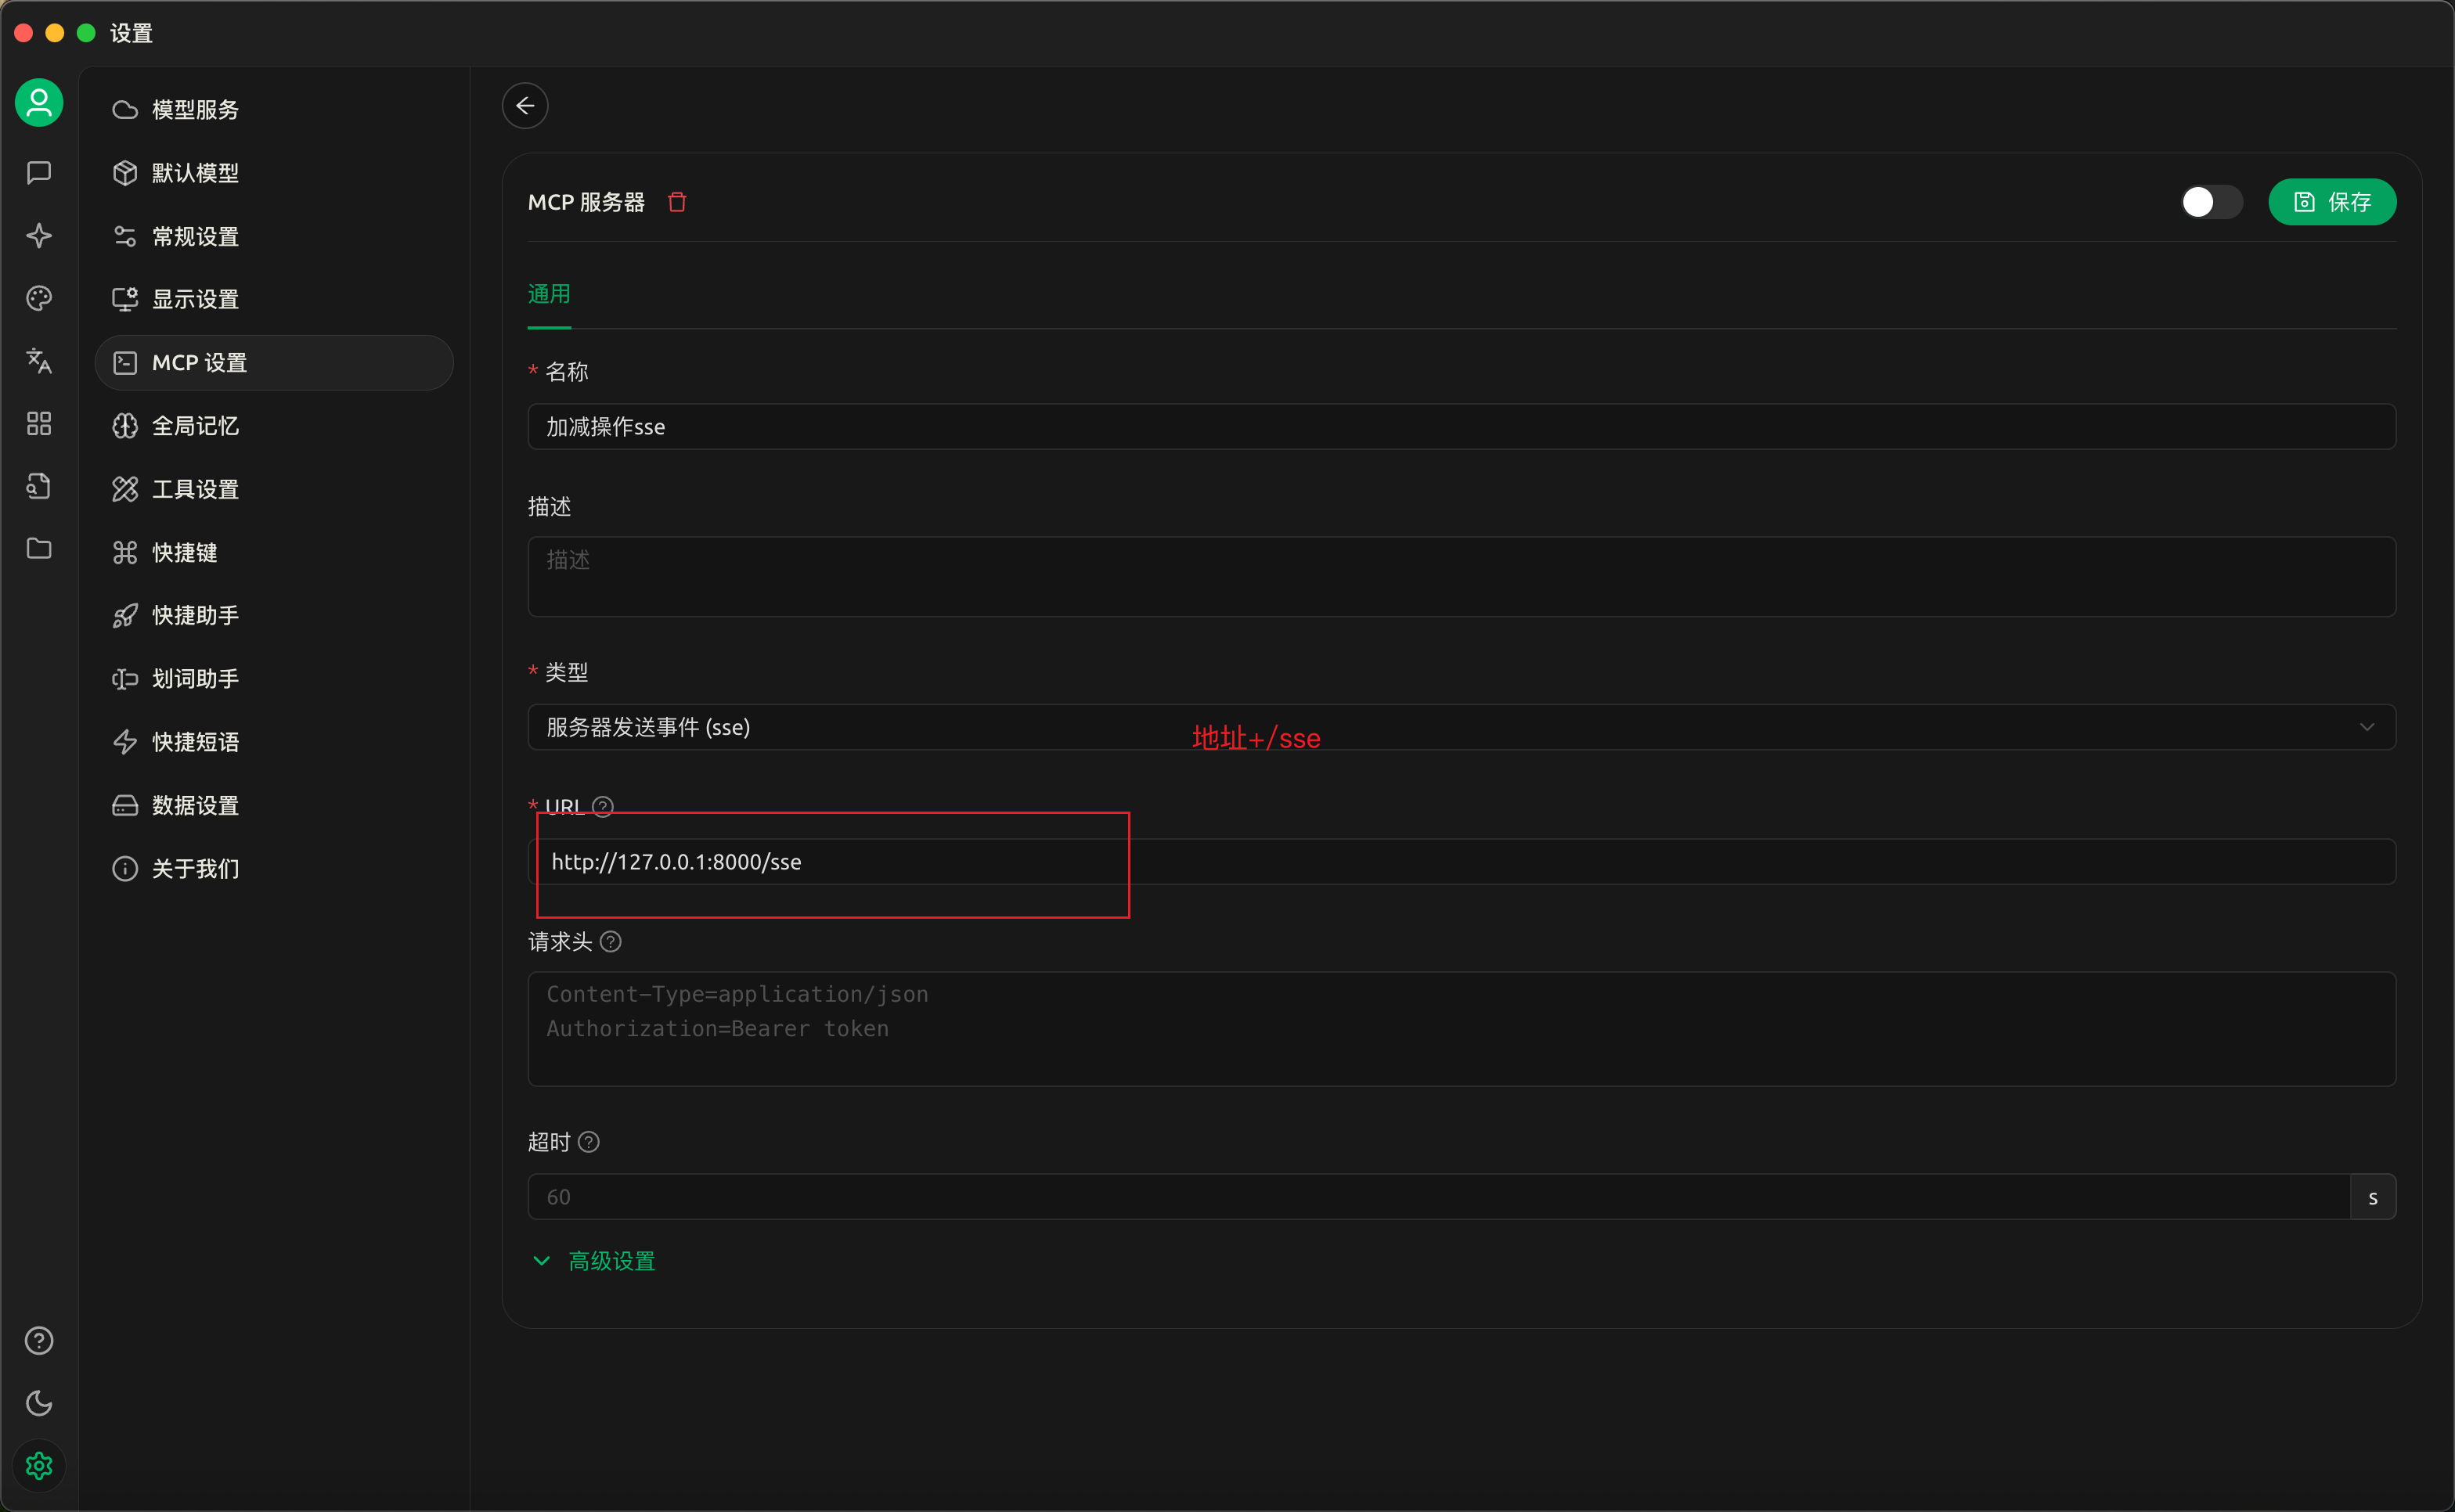Viewport: 2455px width, 1512px height.
Task: Open the 数据设置 settings menu
Action: [x=274, y=805]
